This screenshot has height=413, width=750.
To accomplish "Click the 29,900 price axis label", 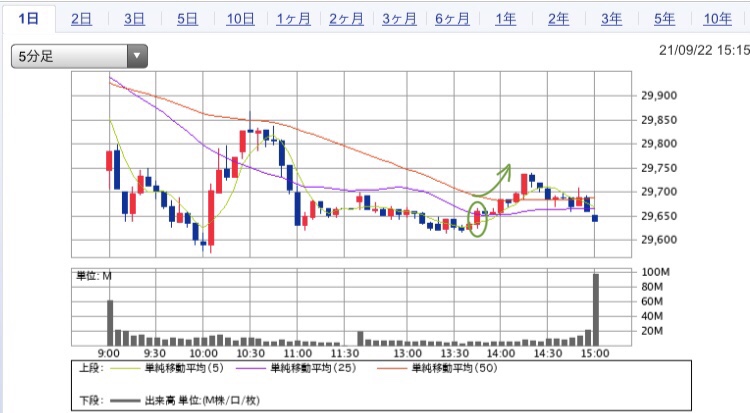I will tap(659, 95).
